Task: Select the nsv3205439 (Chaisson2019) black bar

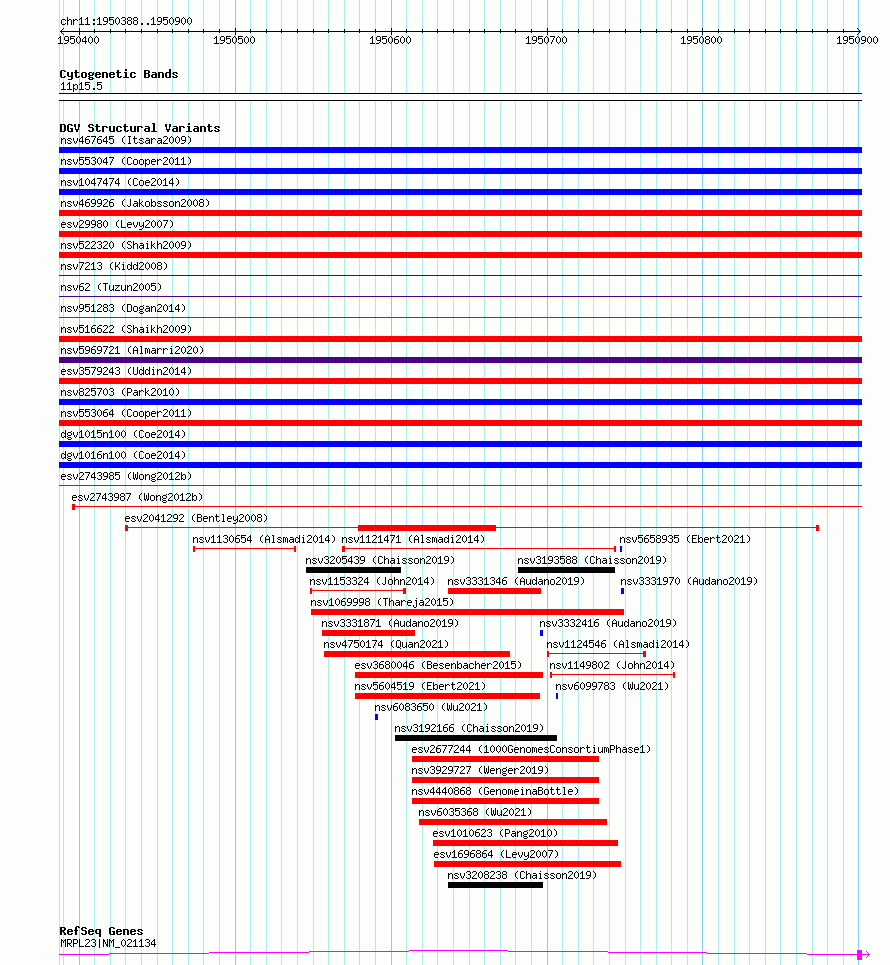Action: pos(353,570)
